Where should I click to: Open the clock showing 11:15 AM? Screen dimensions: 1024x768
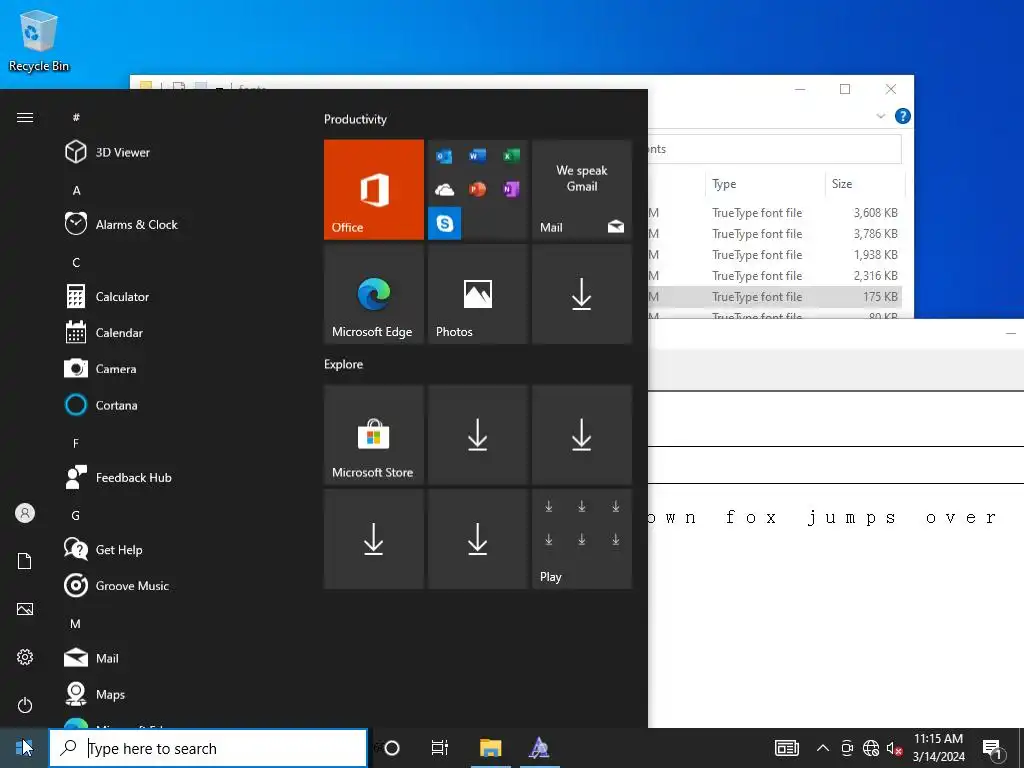[938, 748]
